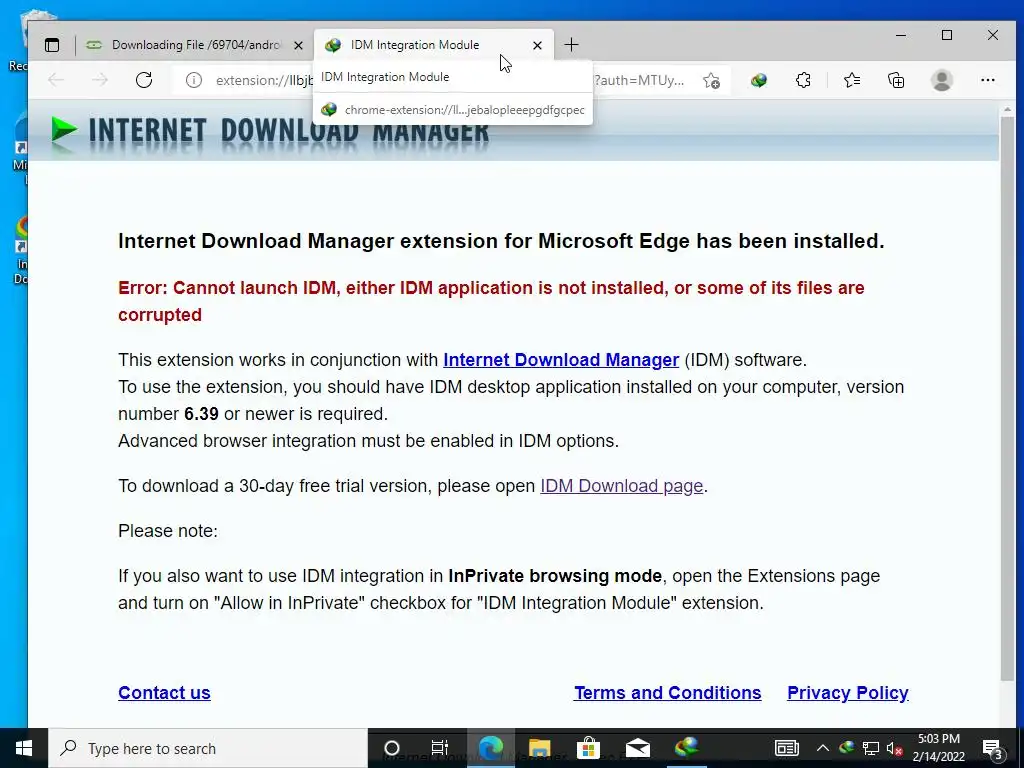Click the 'IDM Integration Module' tooltip title
The image size is (1024, 768).
(x=385, y=77)
